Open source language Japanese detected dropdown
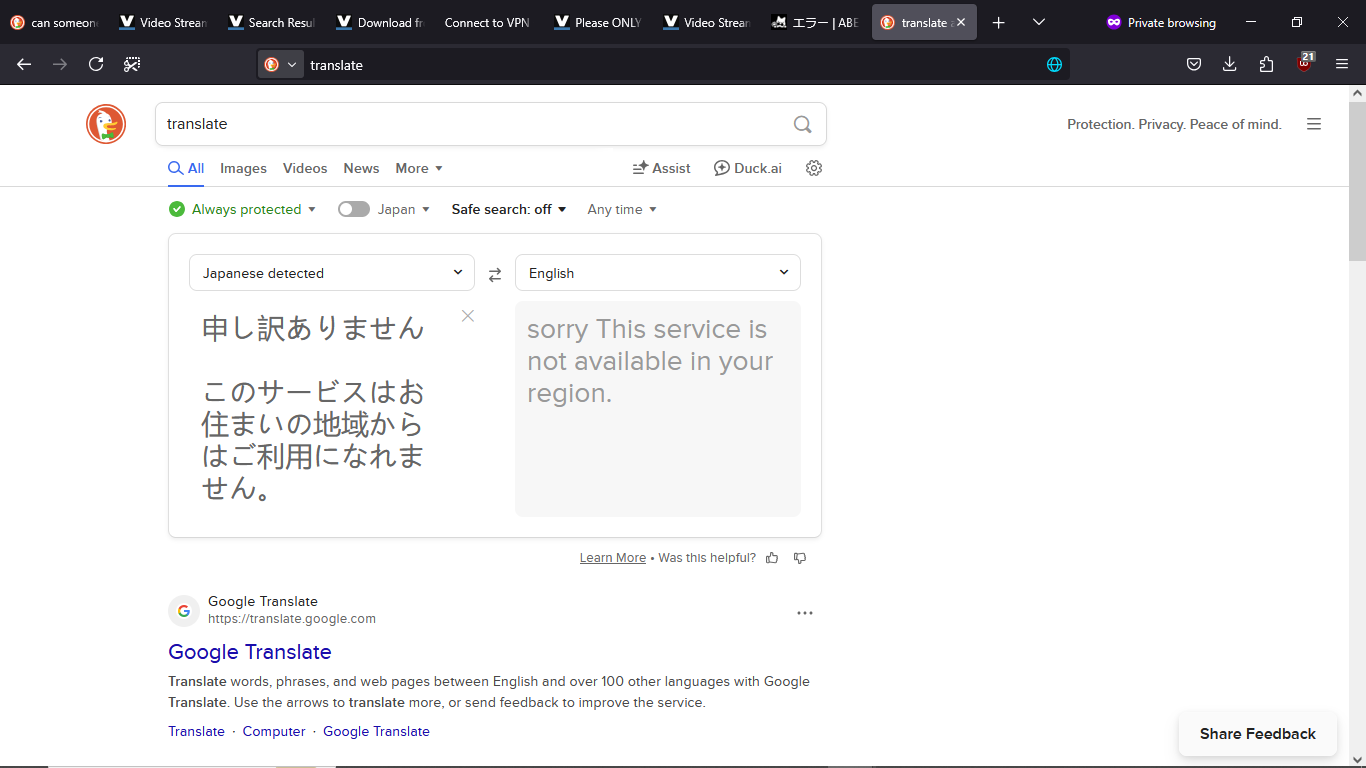This screenshot has width=1366, height=768. click(332, 273)
